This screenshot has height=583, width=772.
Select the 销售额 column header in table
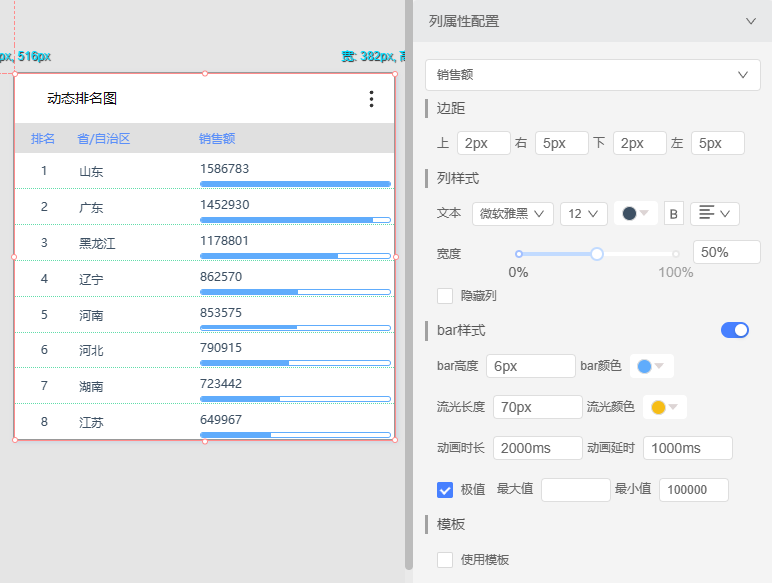(217, 139)
